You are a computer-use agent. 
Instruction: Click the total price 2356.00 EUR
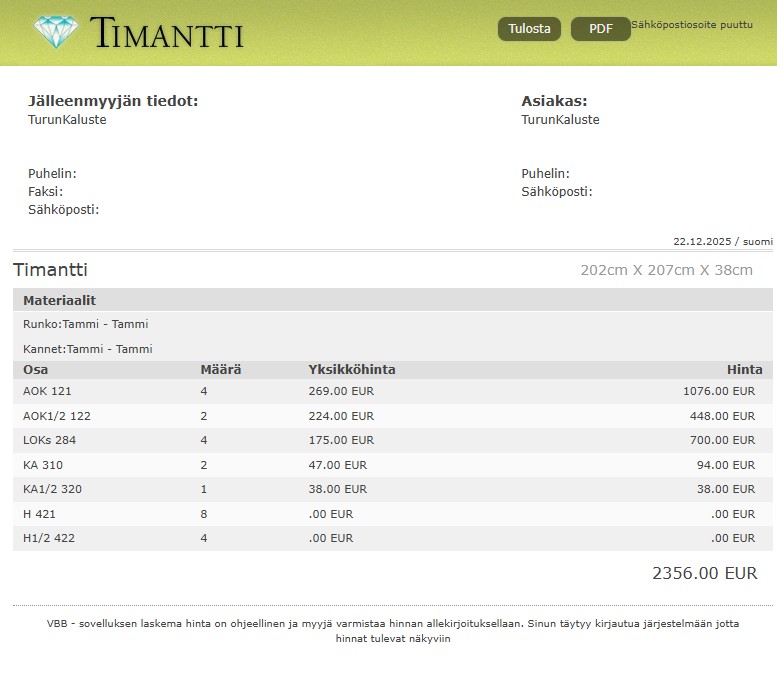pyautogui.click(x=704, y=573)
